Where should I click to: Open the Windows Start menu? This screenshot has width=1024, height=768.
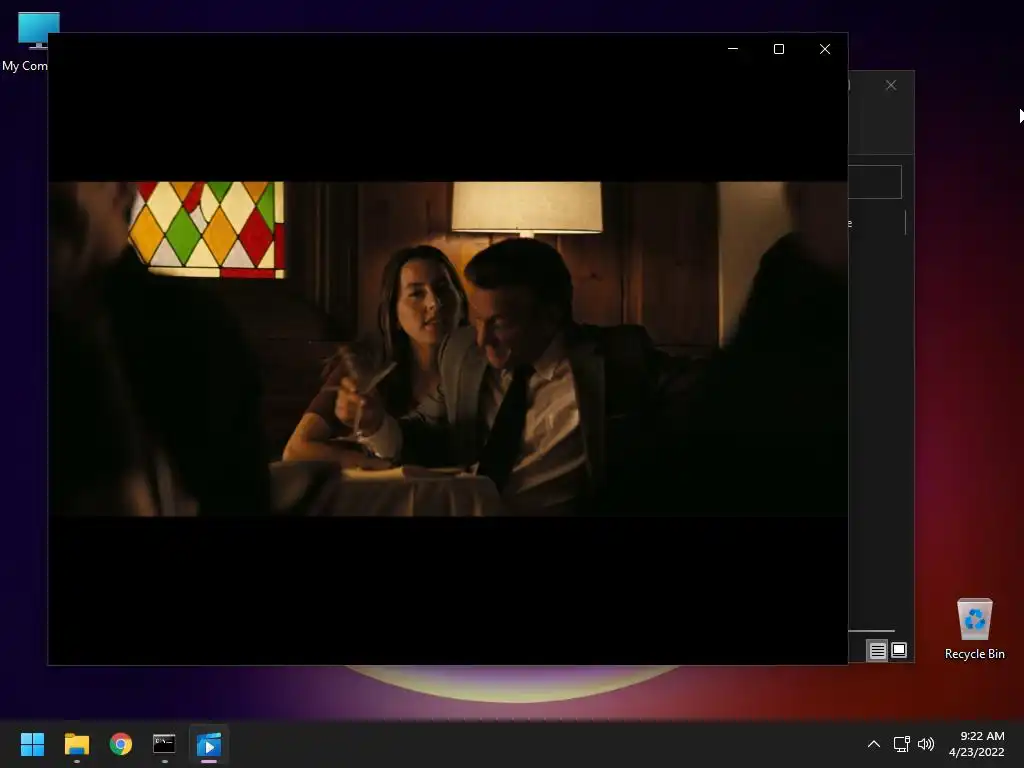(x=32, y=744)
